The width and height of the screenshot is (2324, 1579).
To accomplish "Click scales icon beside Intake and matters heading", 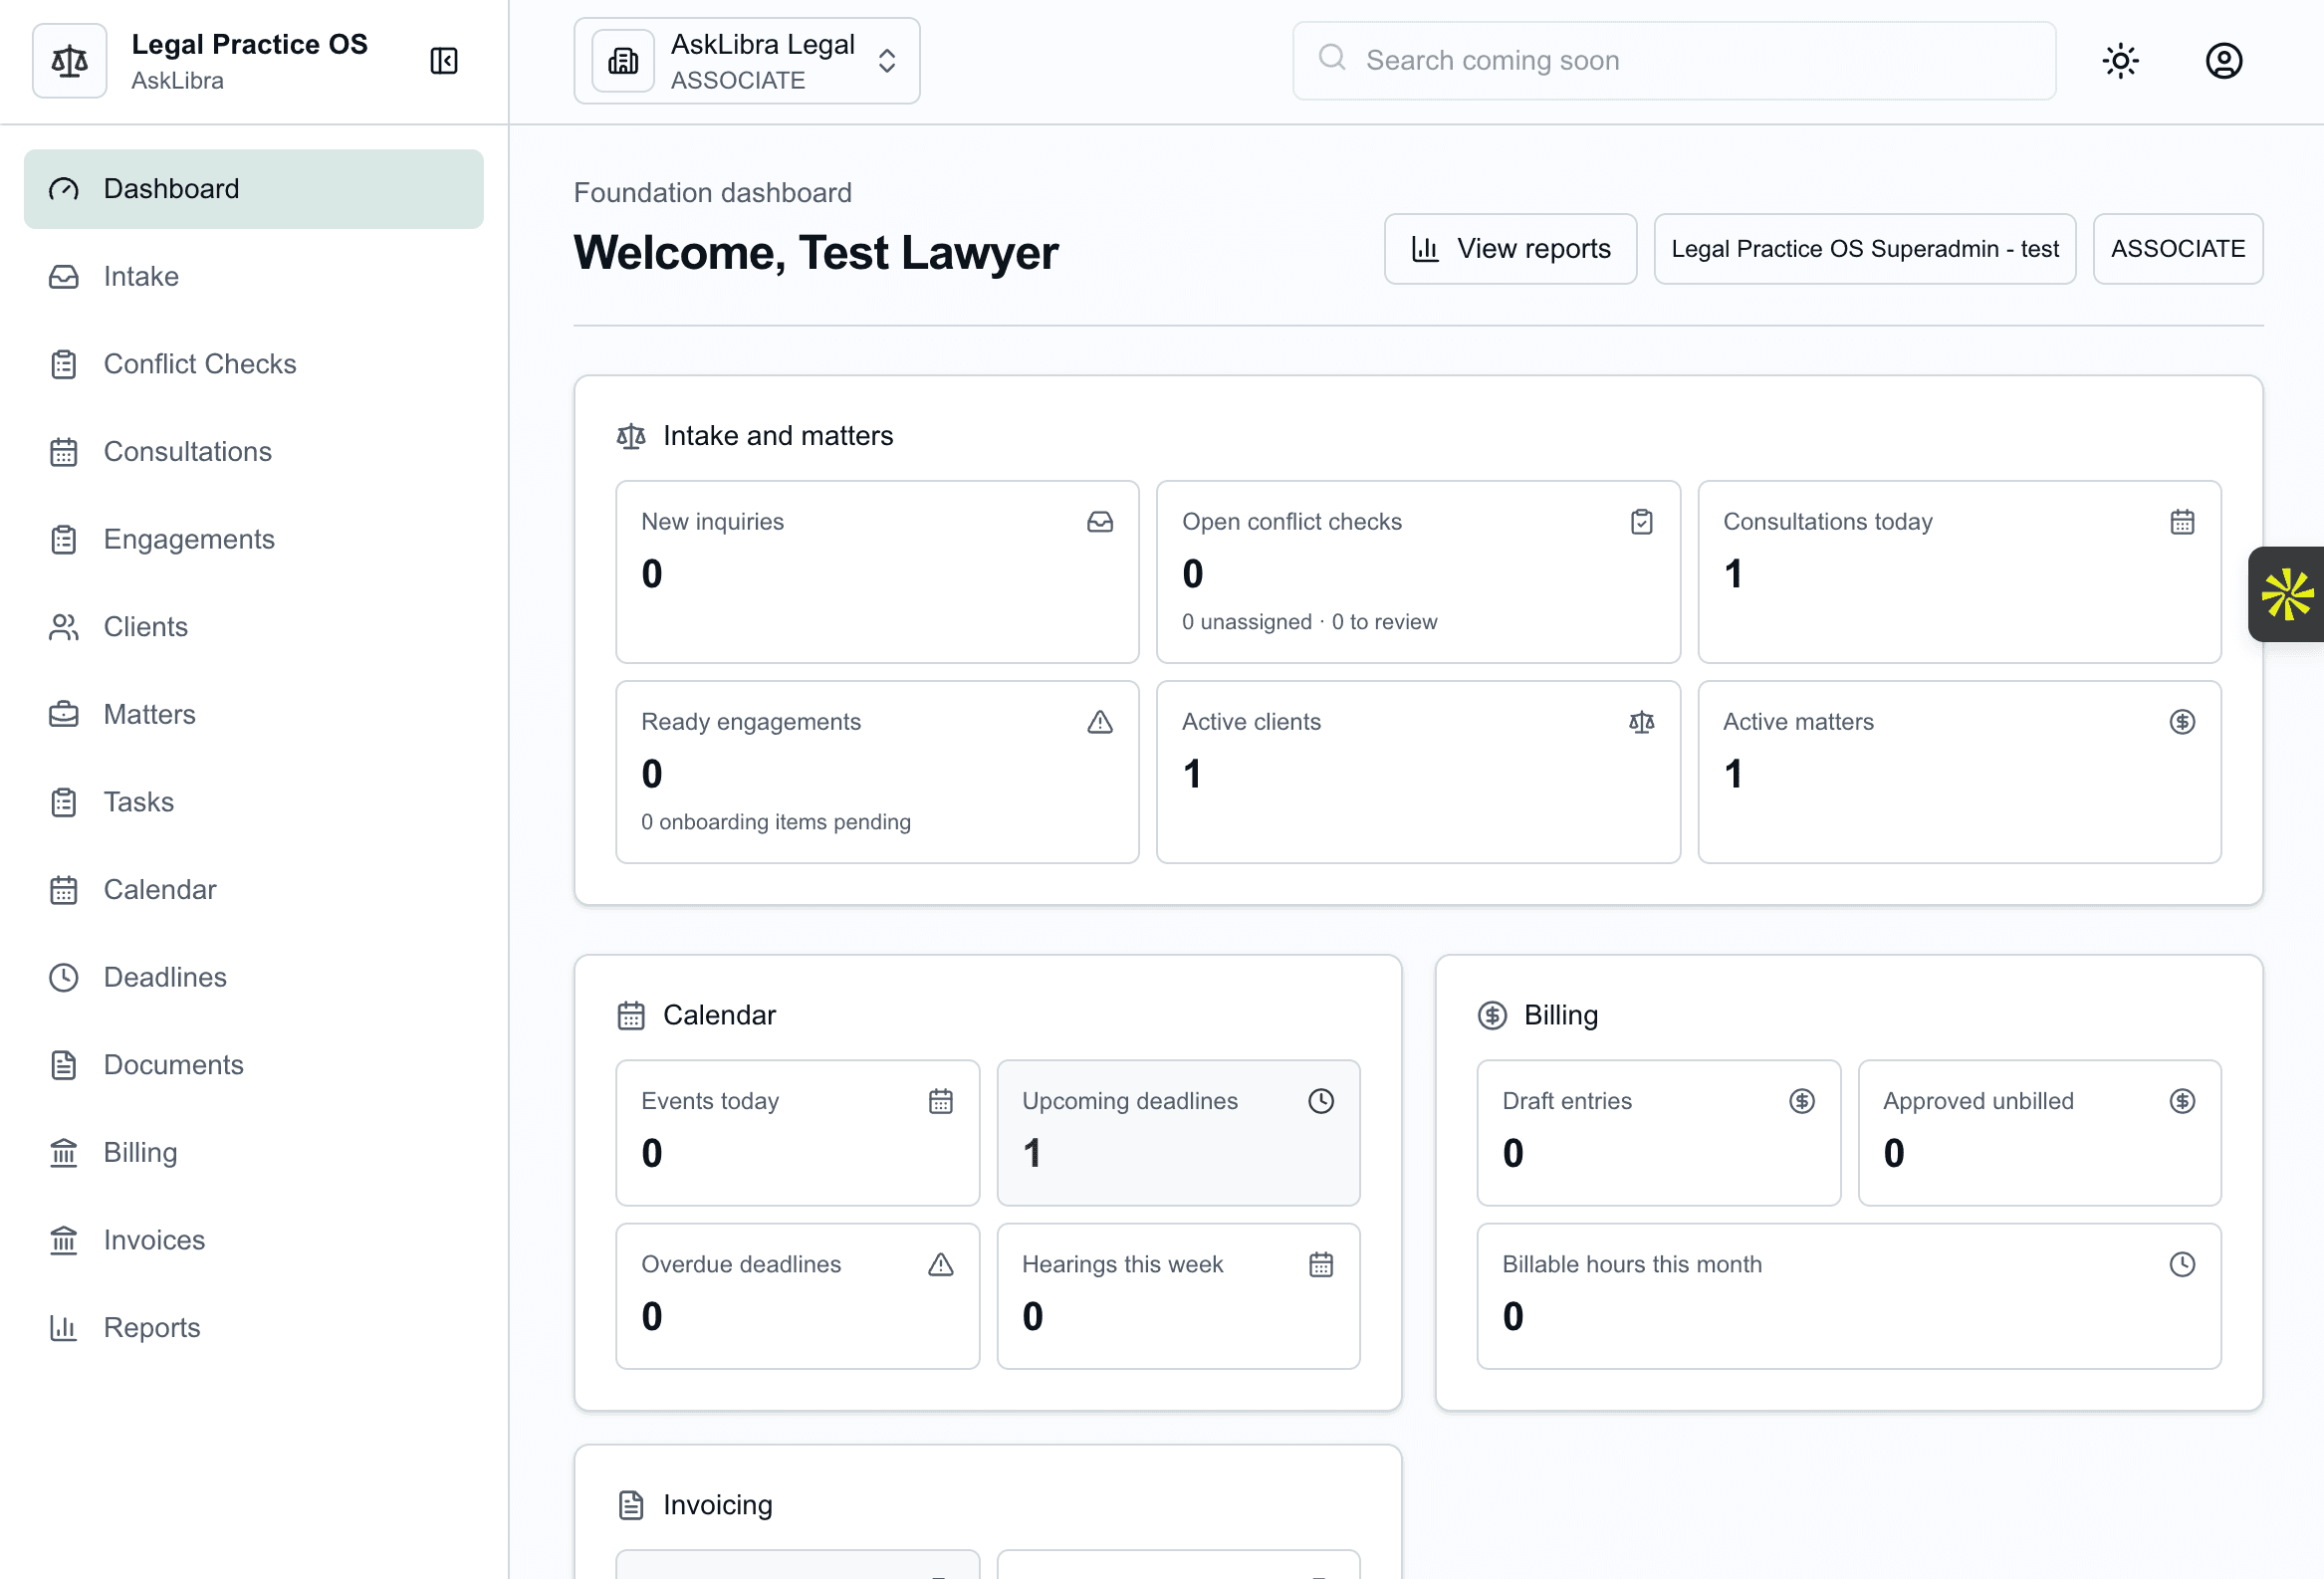I will (631, 436).
